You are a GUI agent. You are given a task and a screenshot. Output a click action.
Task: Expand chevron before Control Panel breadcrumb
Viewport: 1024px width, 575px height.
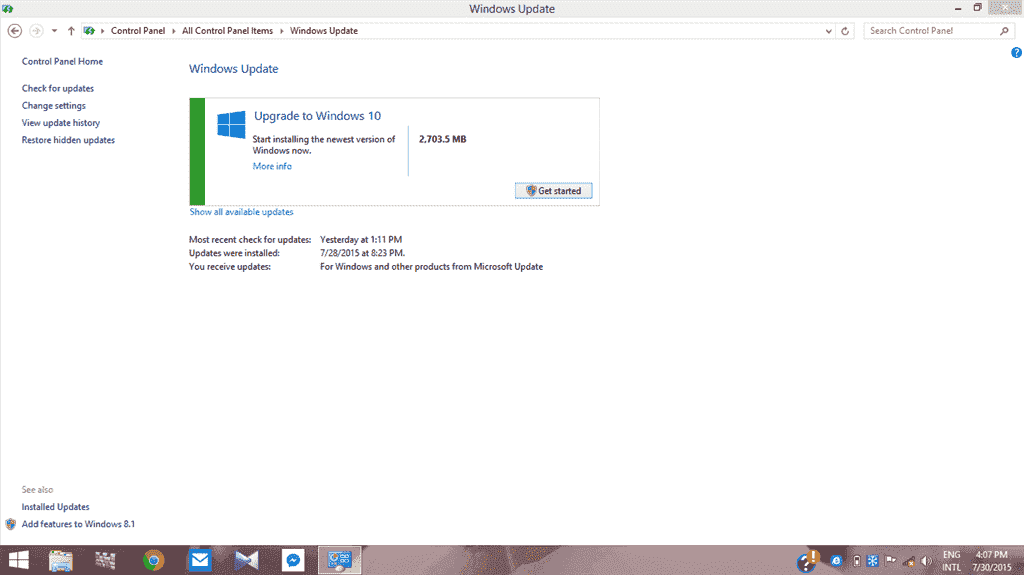(103, 31)
